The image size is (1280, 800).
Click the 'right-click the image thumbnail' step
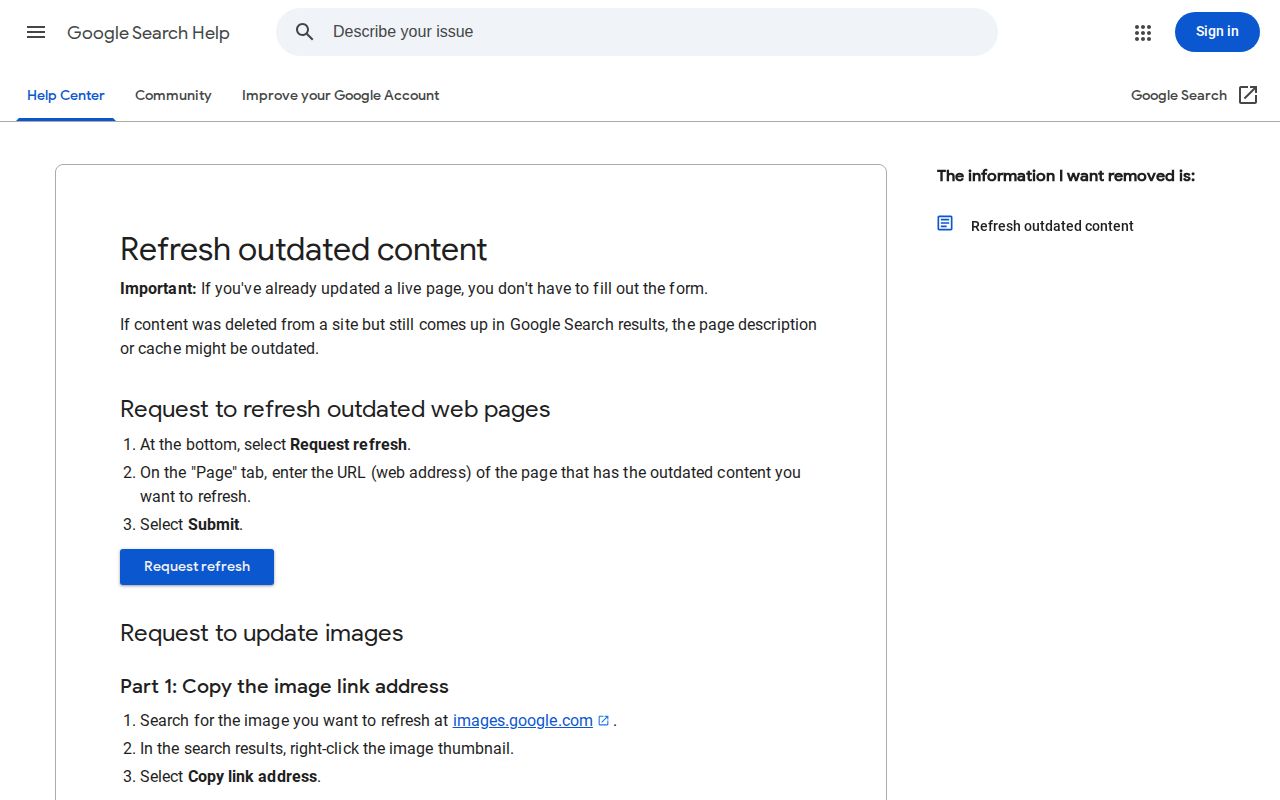click(327, 749)
